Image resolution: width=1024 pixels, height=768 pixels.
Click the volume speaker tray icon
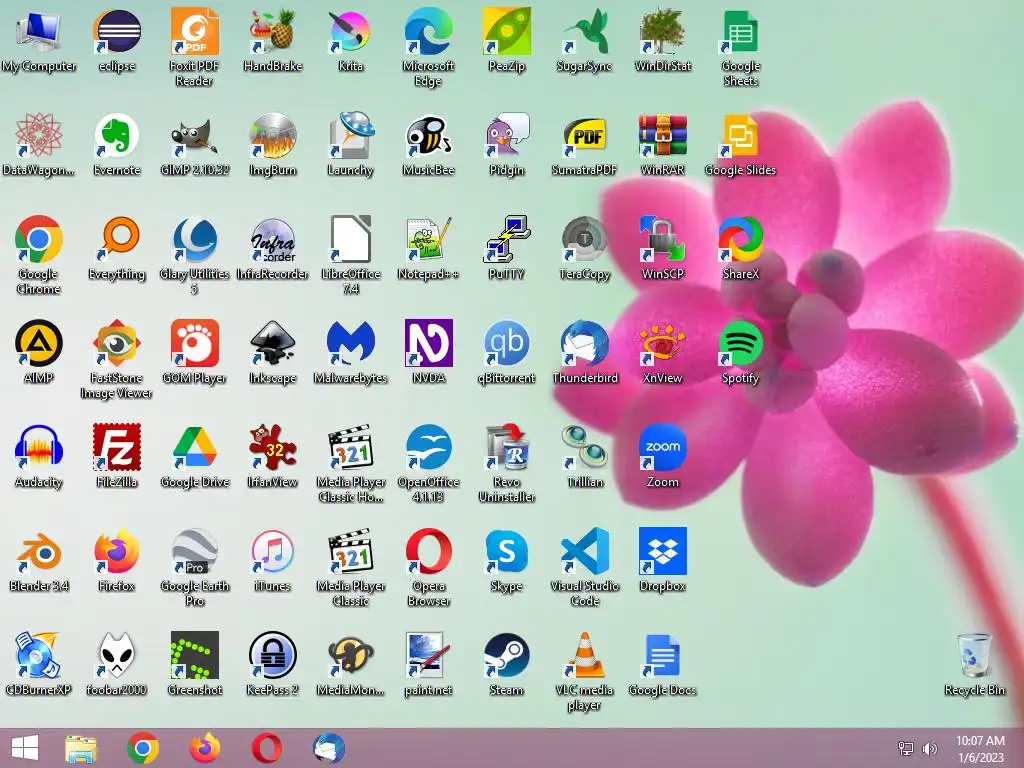tap(930, 748)
